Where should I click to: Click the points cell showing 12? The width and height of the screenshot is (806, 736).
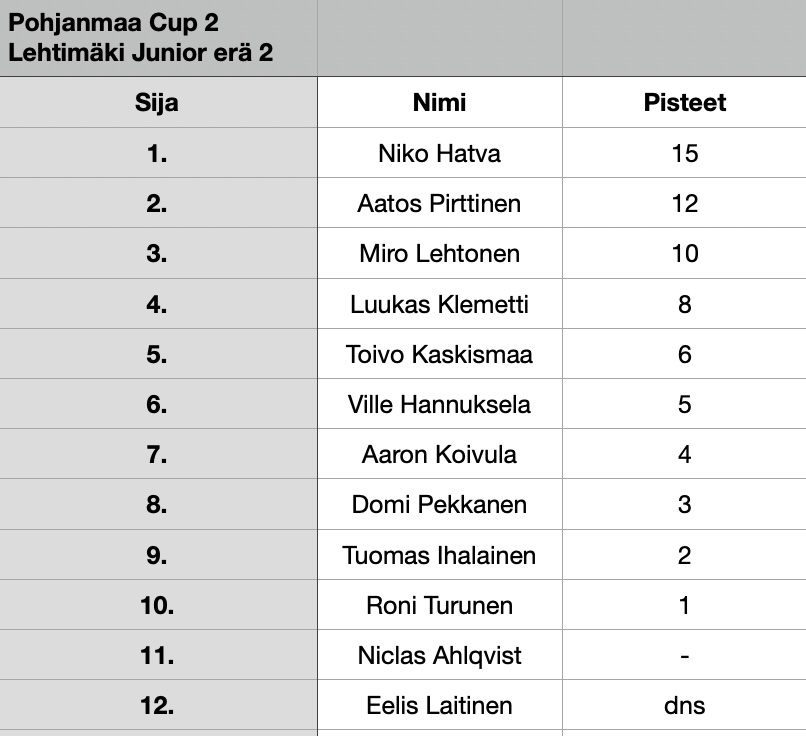click(x=684, y=203)
